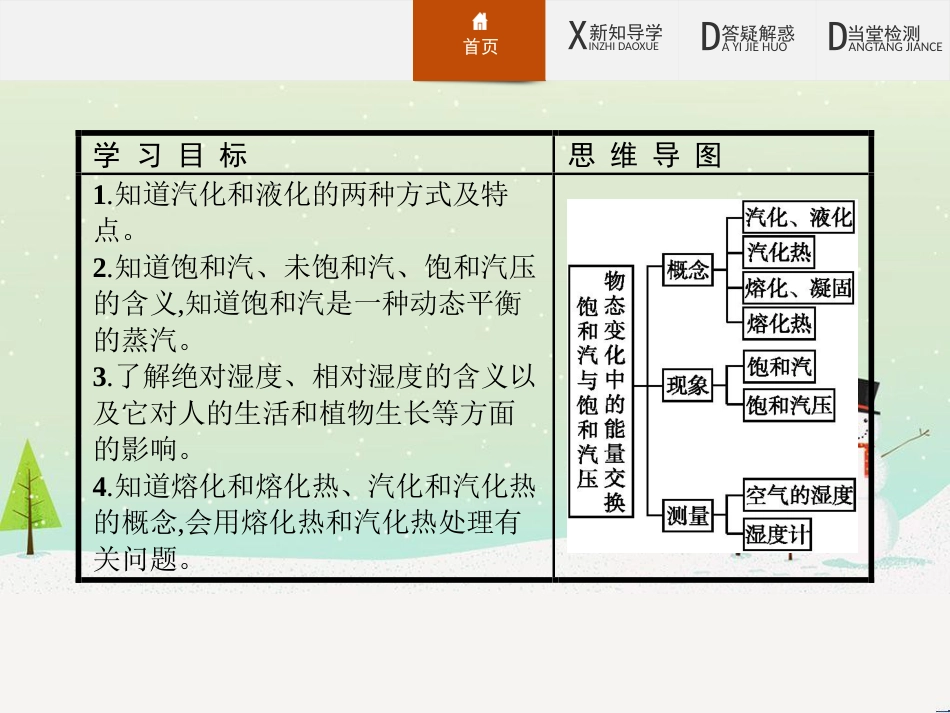
Task: Select the 熔化、凝固 box in the diagram
Action: pyautogui.click(x=799, y=288)
